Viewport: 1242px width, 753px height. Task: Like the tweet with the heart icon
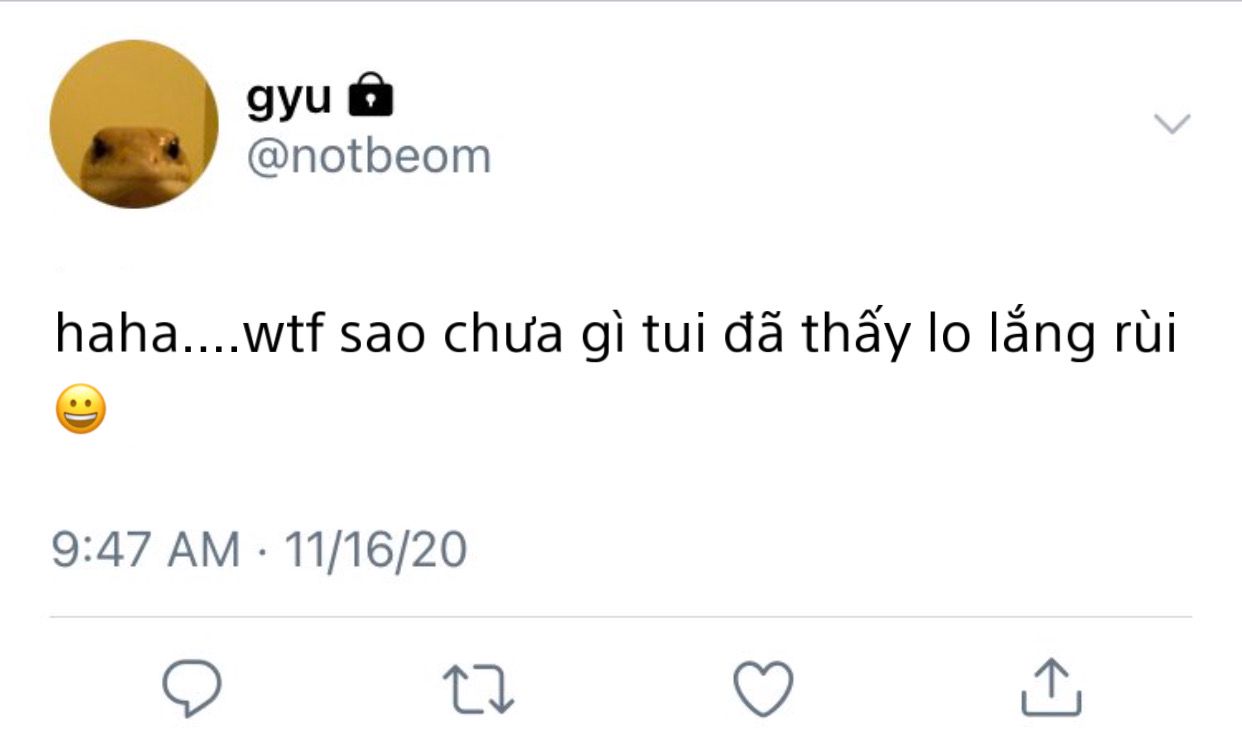764,688
